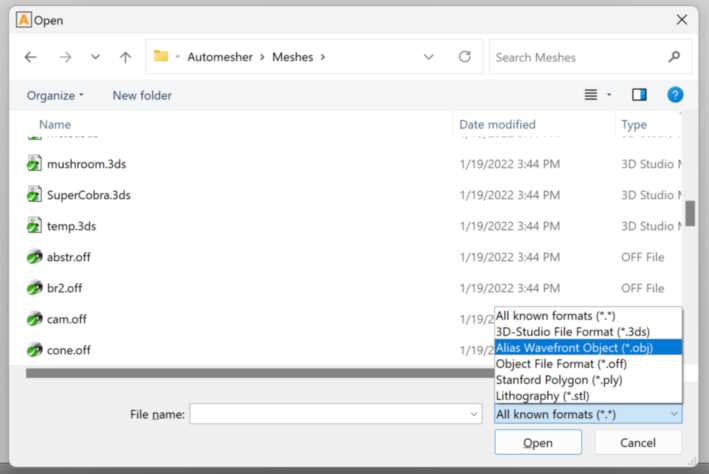Close the Open dialog
The image size is (709, 474).
pyautogui.click(x=682, y=19)
